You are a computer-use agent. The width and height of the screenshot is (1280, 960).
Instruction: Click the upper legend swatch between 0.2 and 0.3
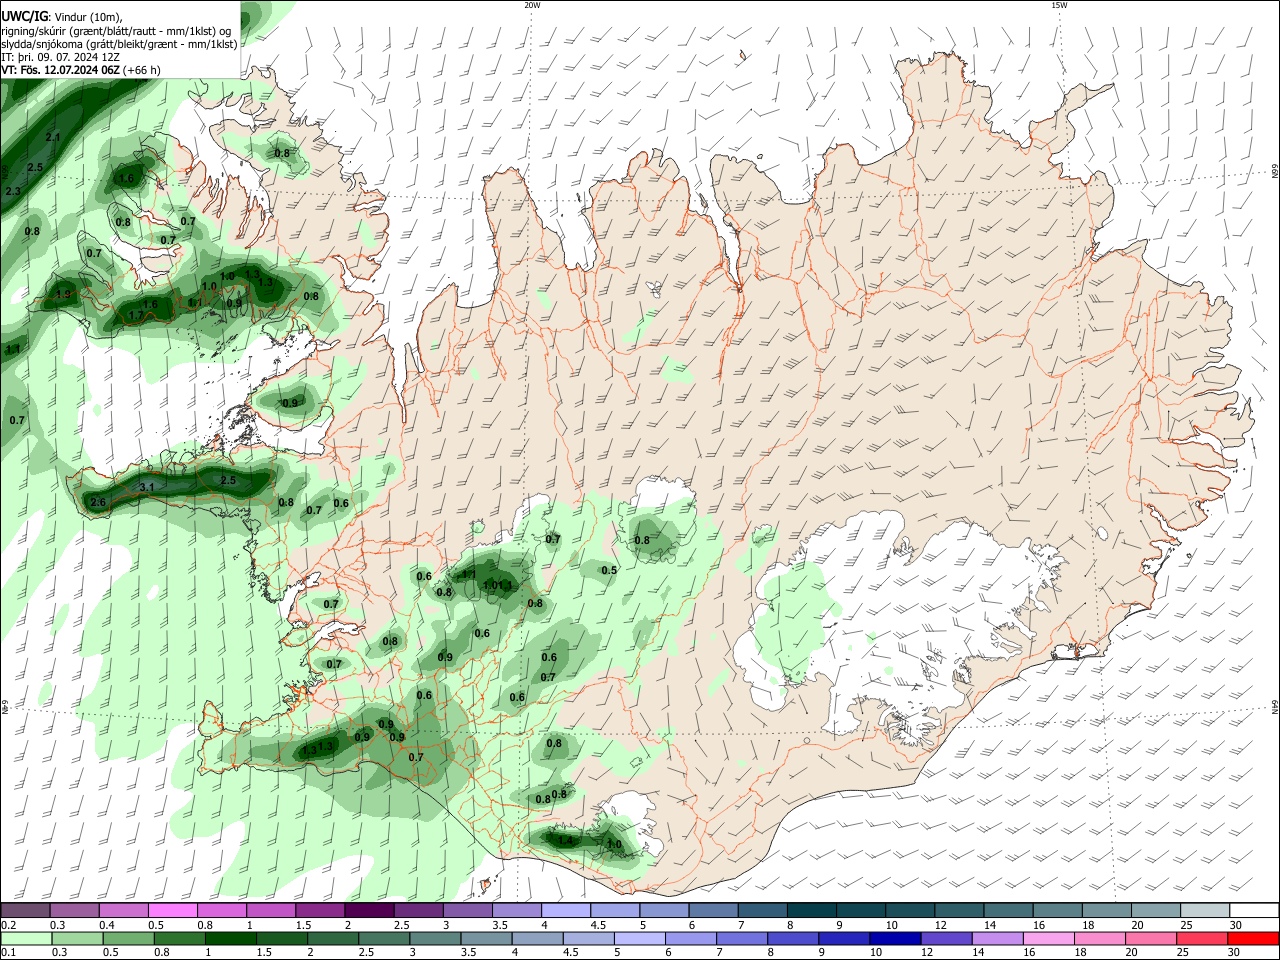25,910
